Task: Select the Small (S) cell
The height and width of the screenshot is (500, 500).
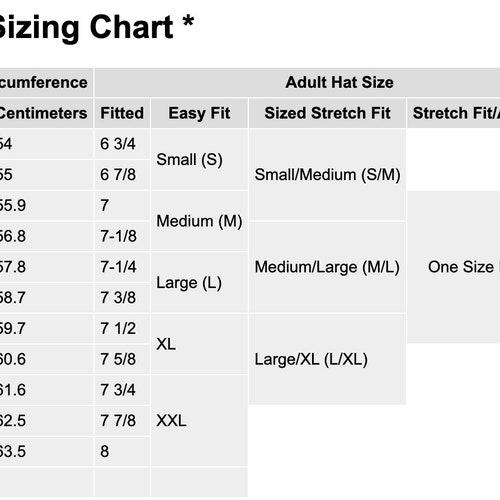Action: coord(199,159)
